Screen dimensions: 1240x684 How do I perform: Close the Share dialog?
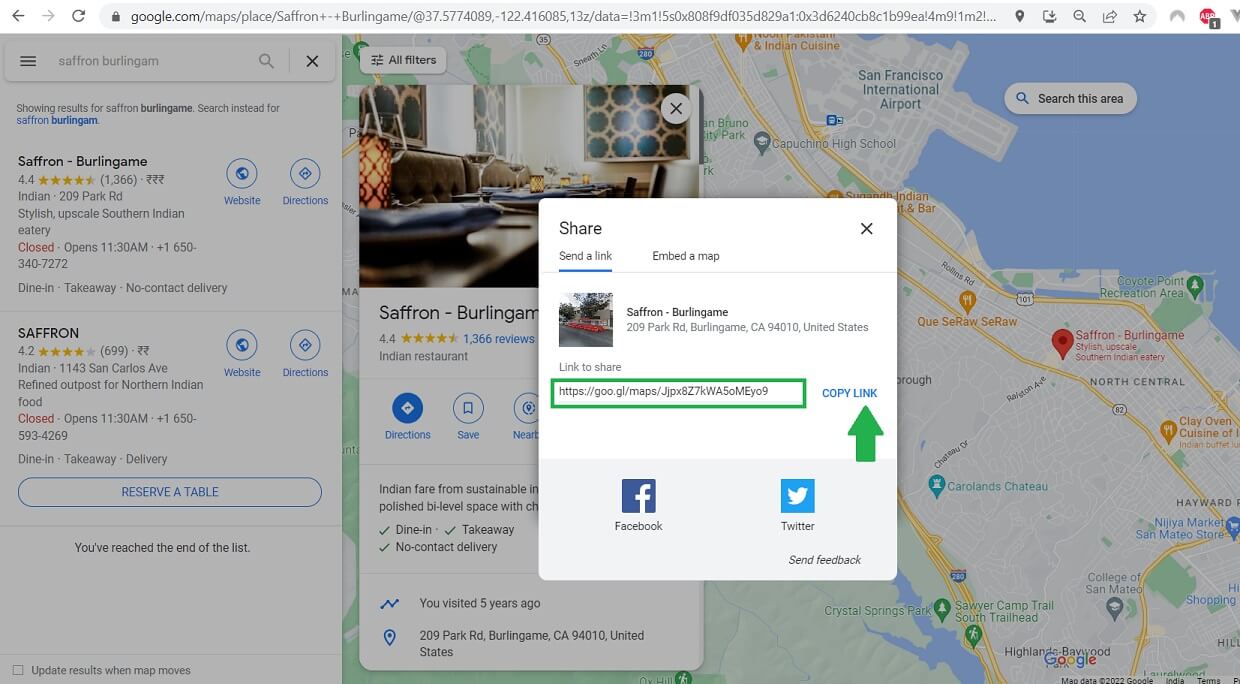click(866, 228)
